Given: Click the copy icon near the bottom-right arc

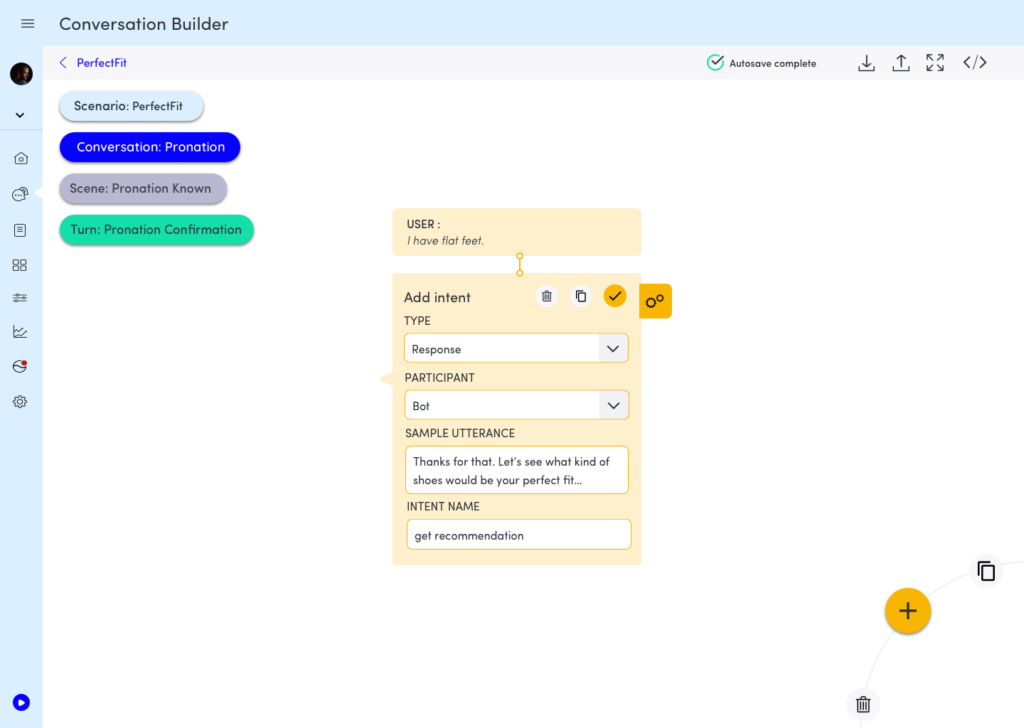Looking at the screenshot, I should [986, 571].
